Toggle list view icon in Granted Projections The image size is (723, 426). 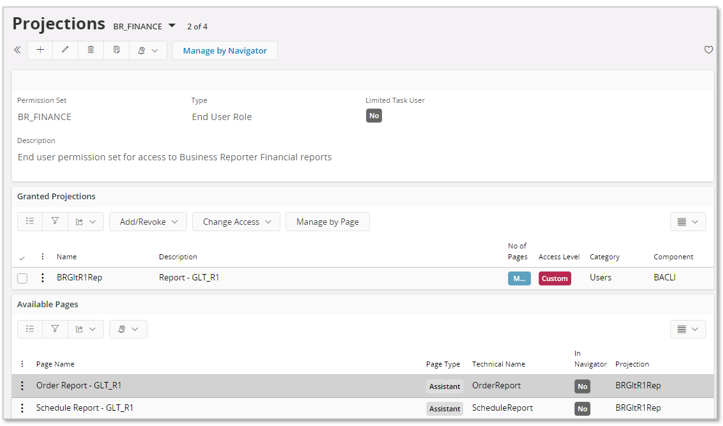point(30,221)
